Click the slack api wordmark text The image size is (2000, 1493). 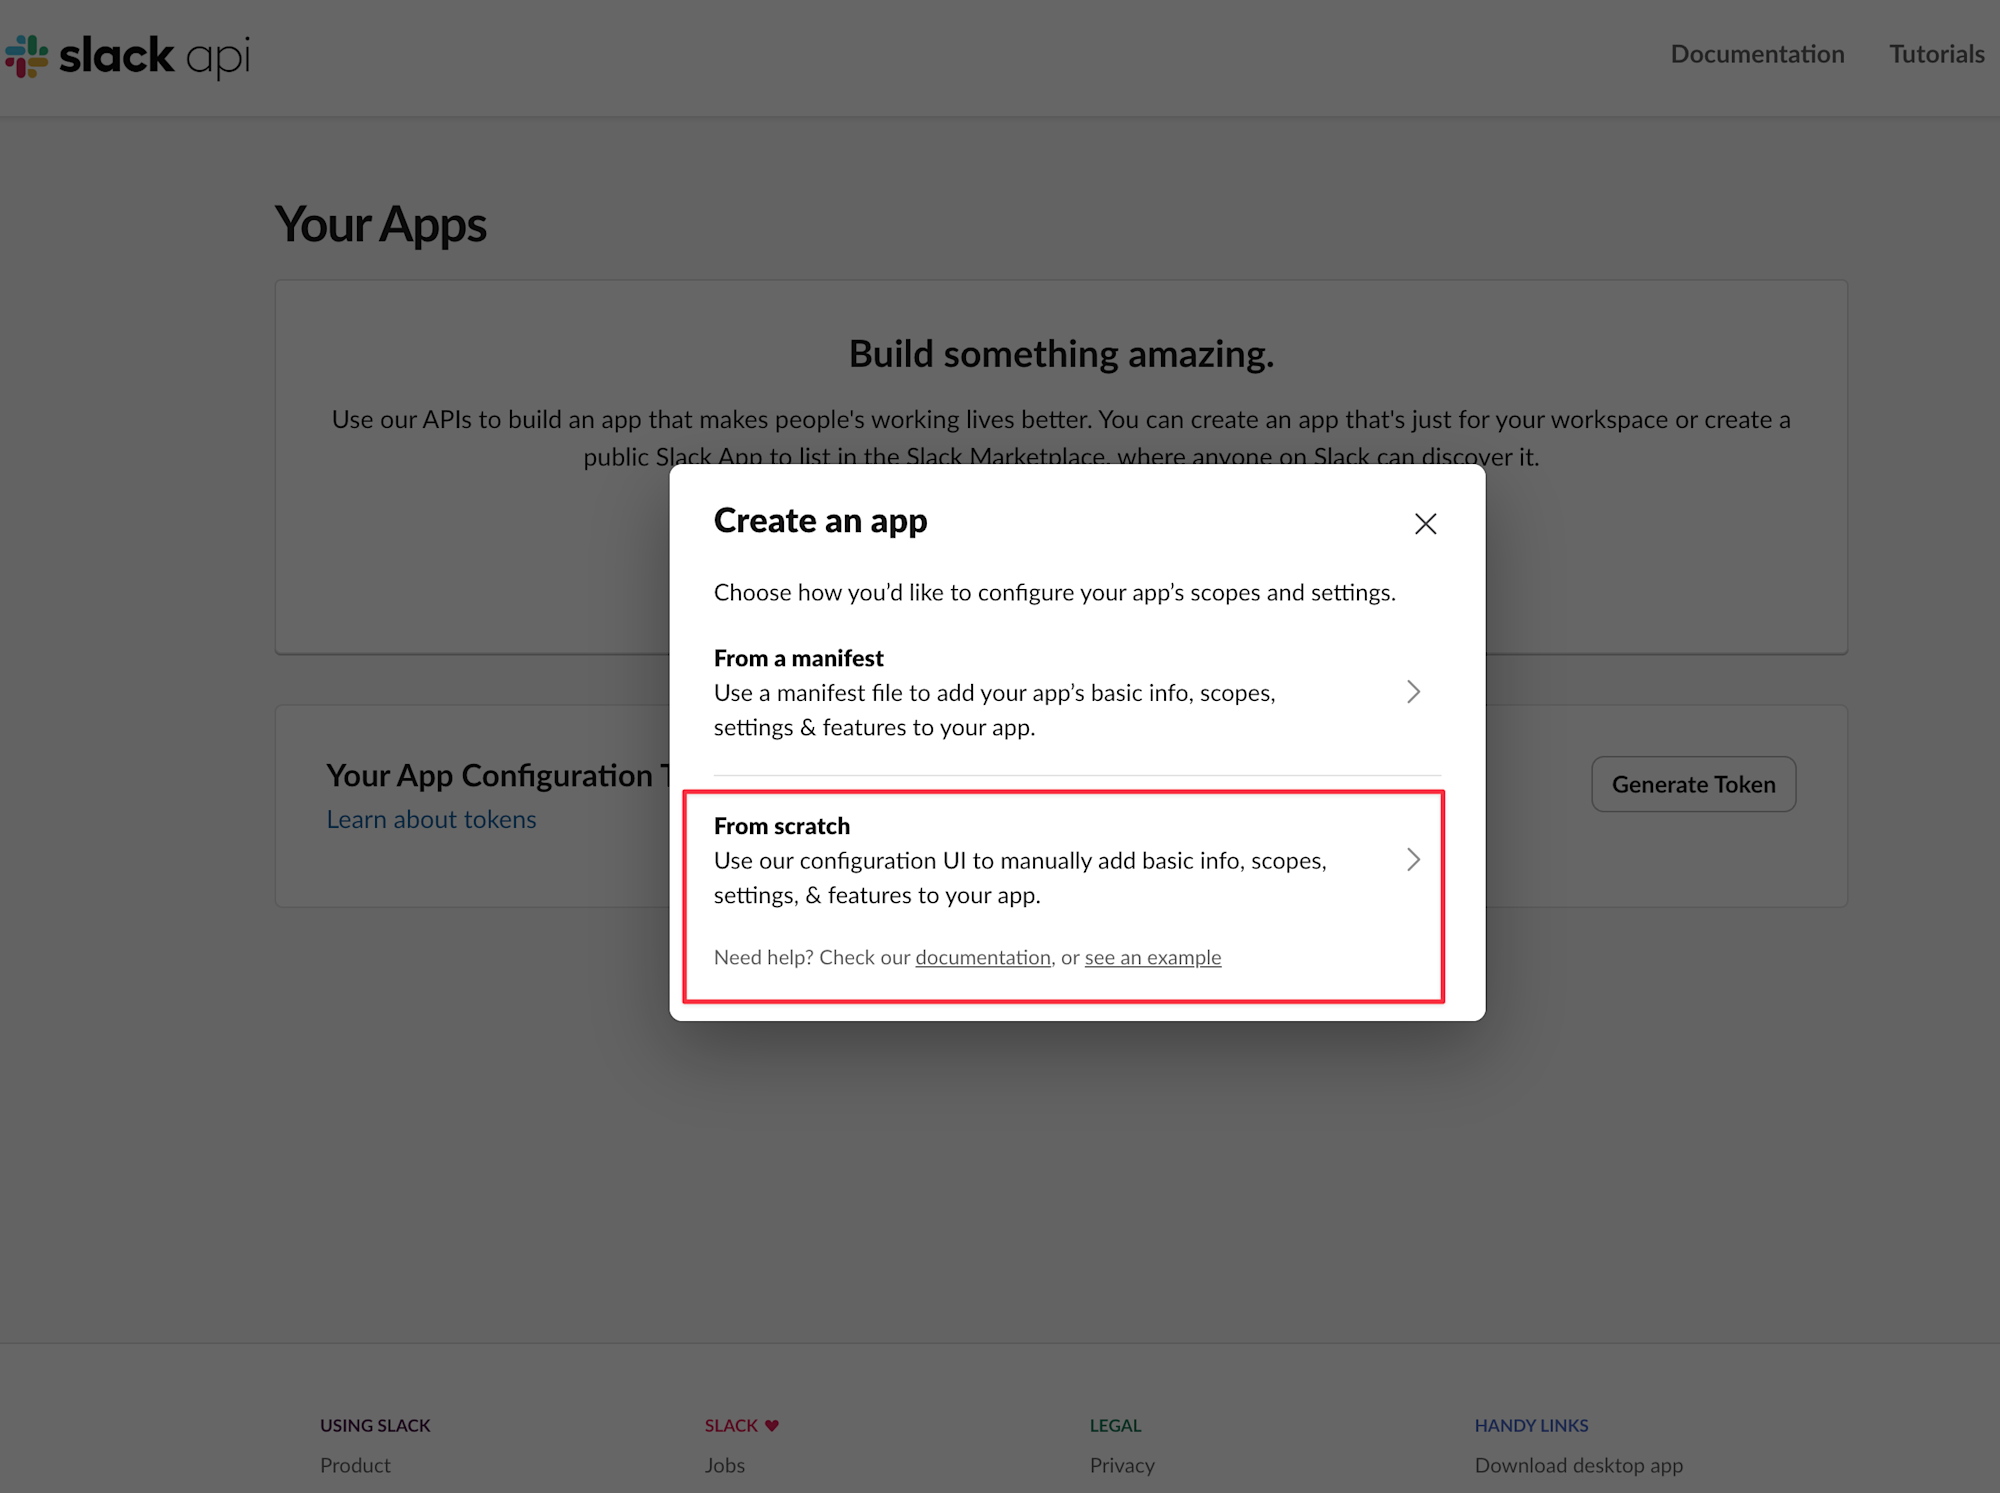point(155,56)
